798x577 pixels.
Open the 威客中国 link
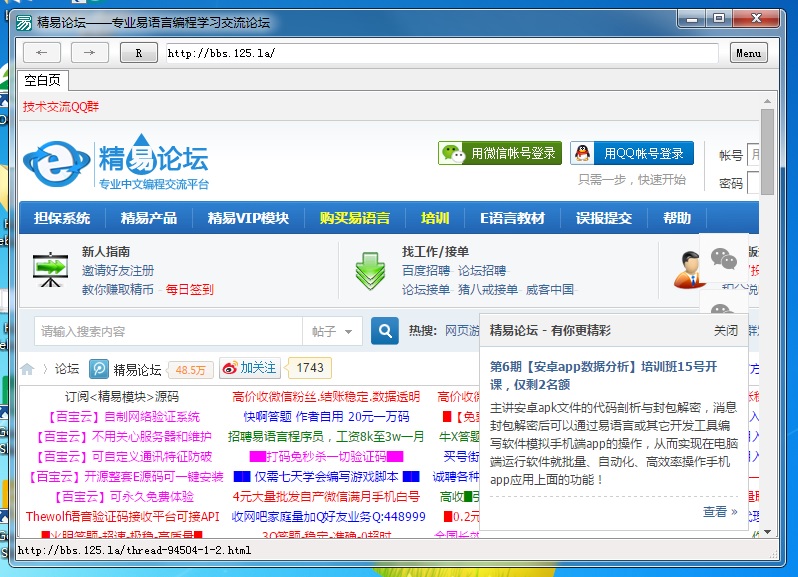pos(550,290)
